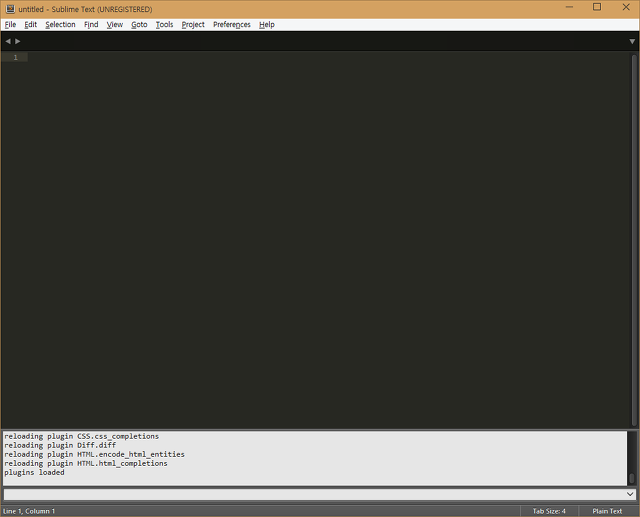
Task: Maximize the Sublime Text window
Action: point(597,7)
